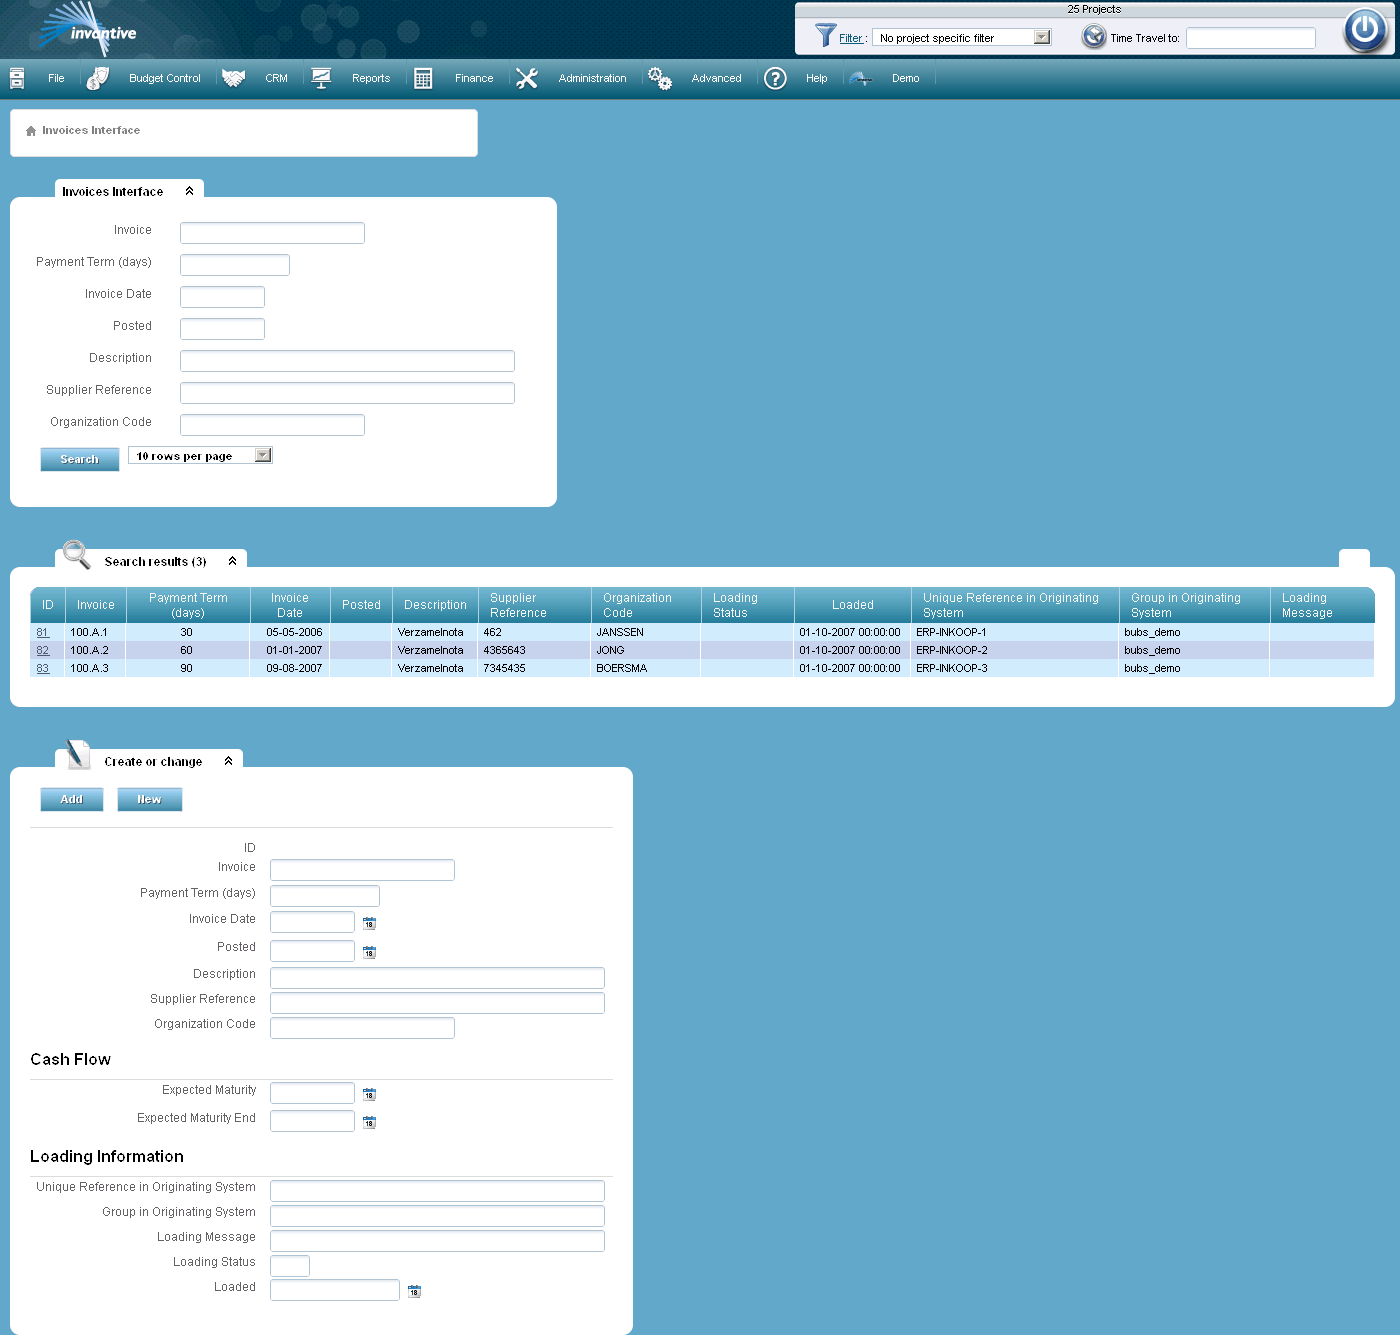1400x1335 pixels.
Task: Click the CRM handshake icon
Action: click(x=234, y=78)
